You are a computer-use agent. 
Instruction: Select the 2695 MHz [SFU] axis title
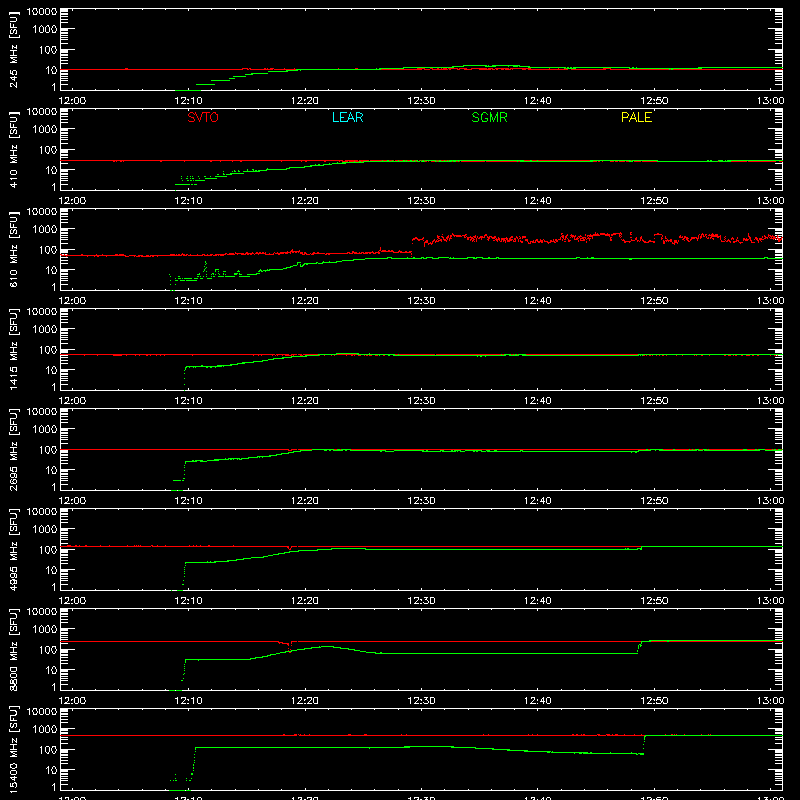[x=14, y=449]
